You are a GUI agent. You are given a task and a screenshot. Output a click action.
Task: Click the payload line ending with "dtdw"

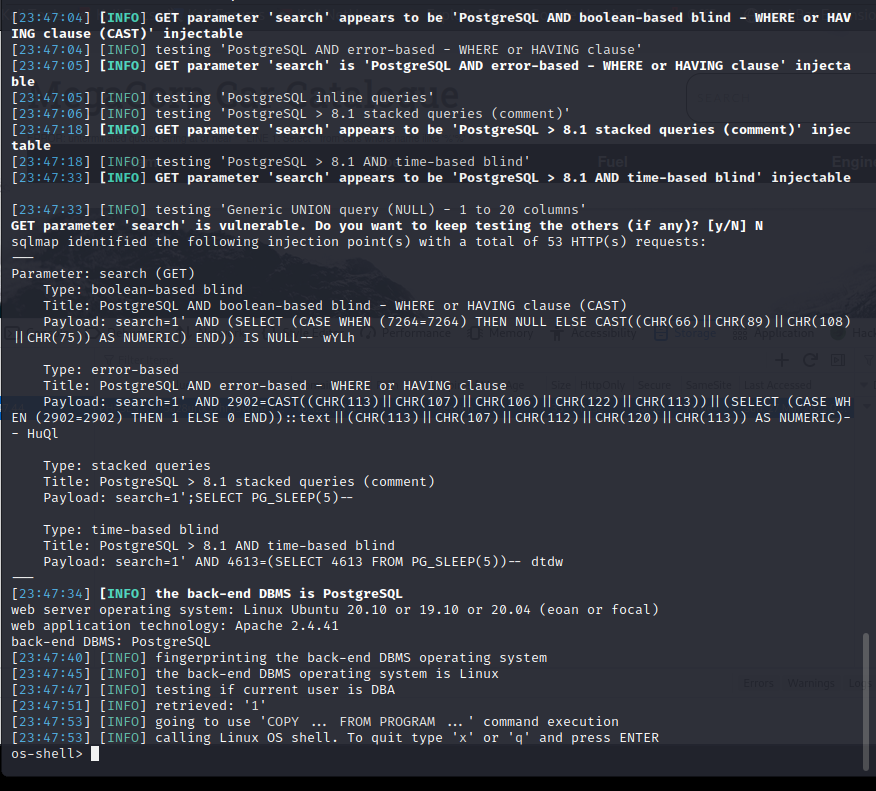click(303, 562)
